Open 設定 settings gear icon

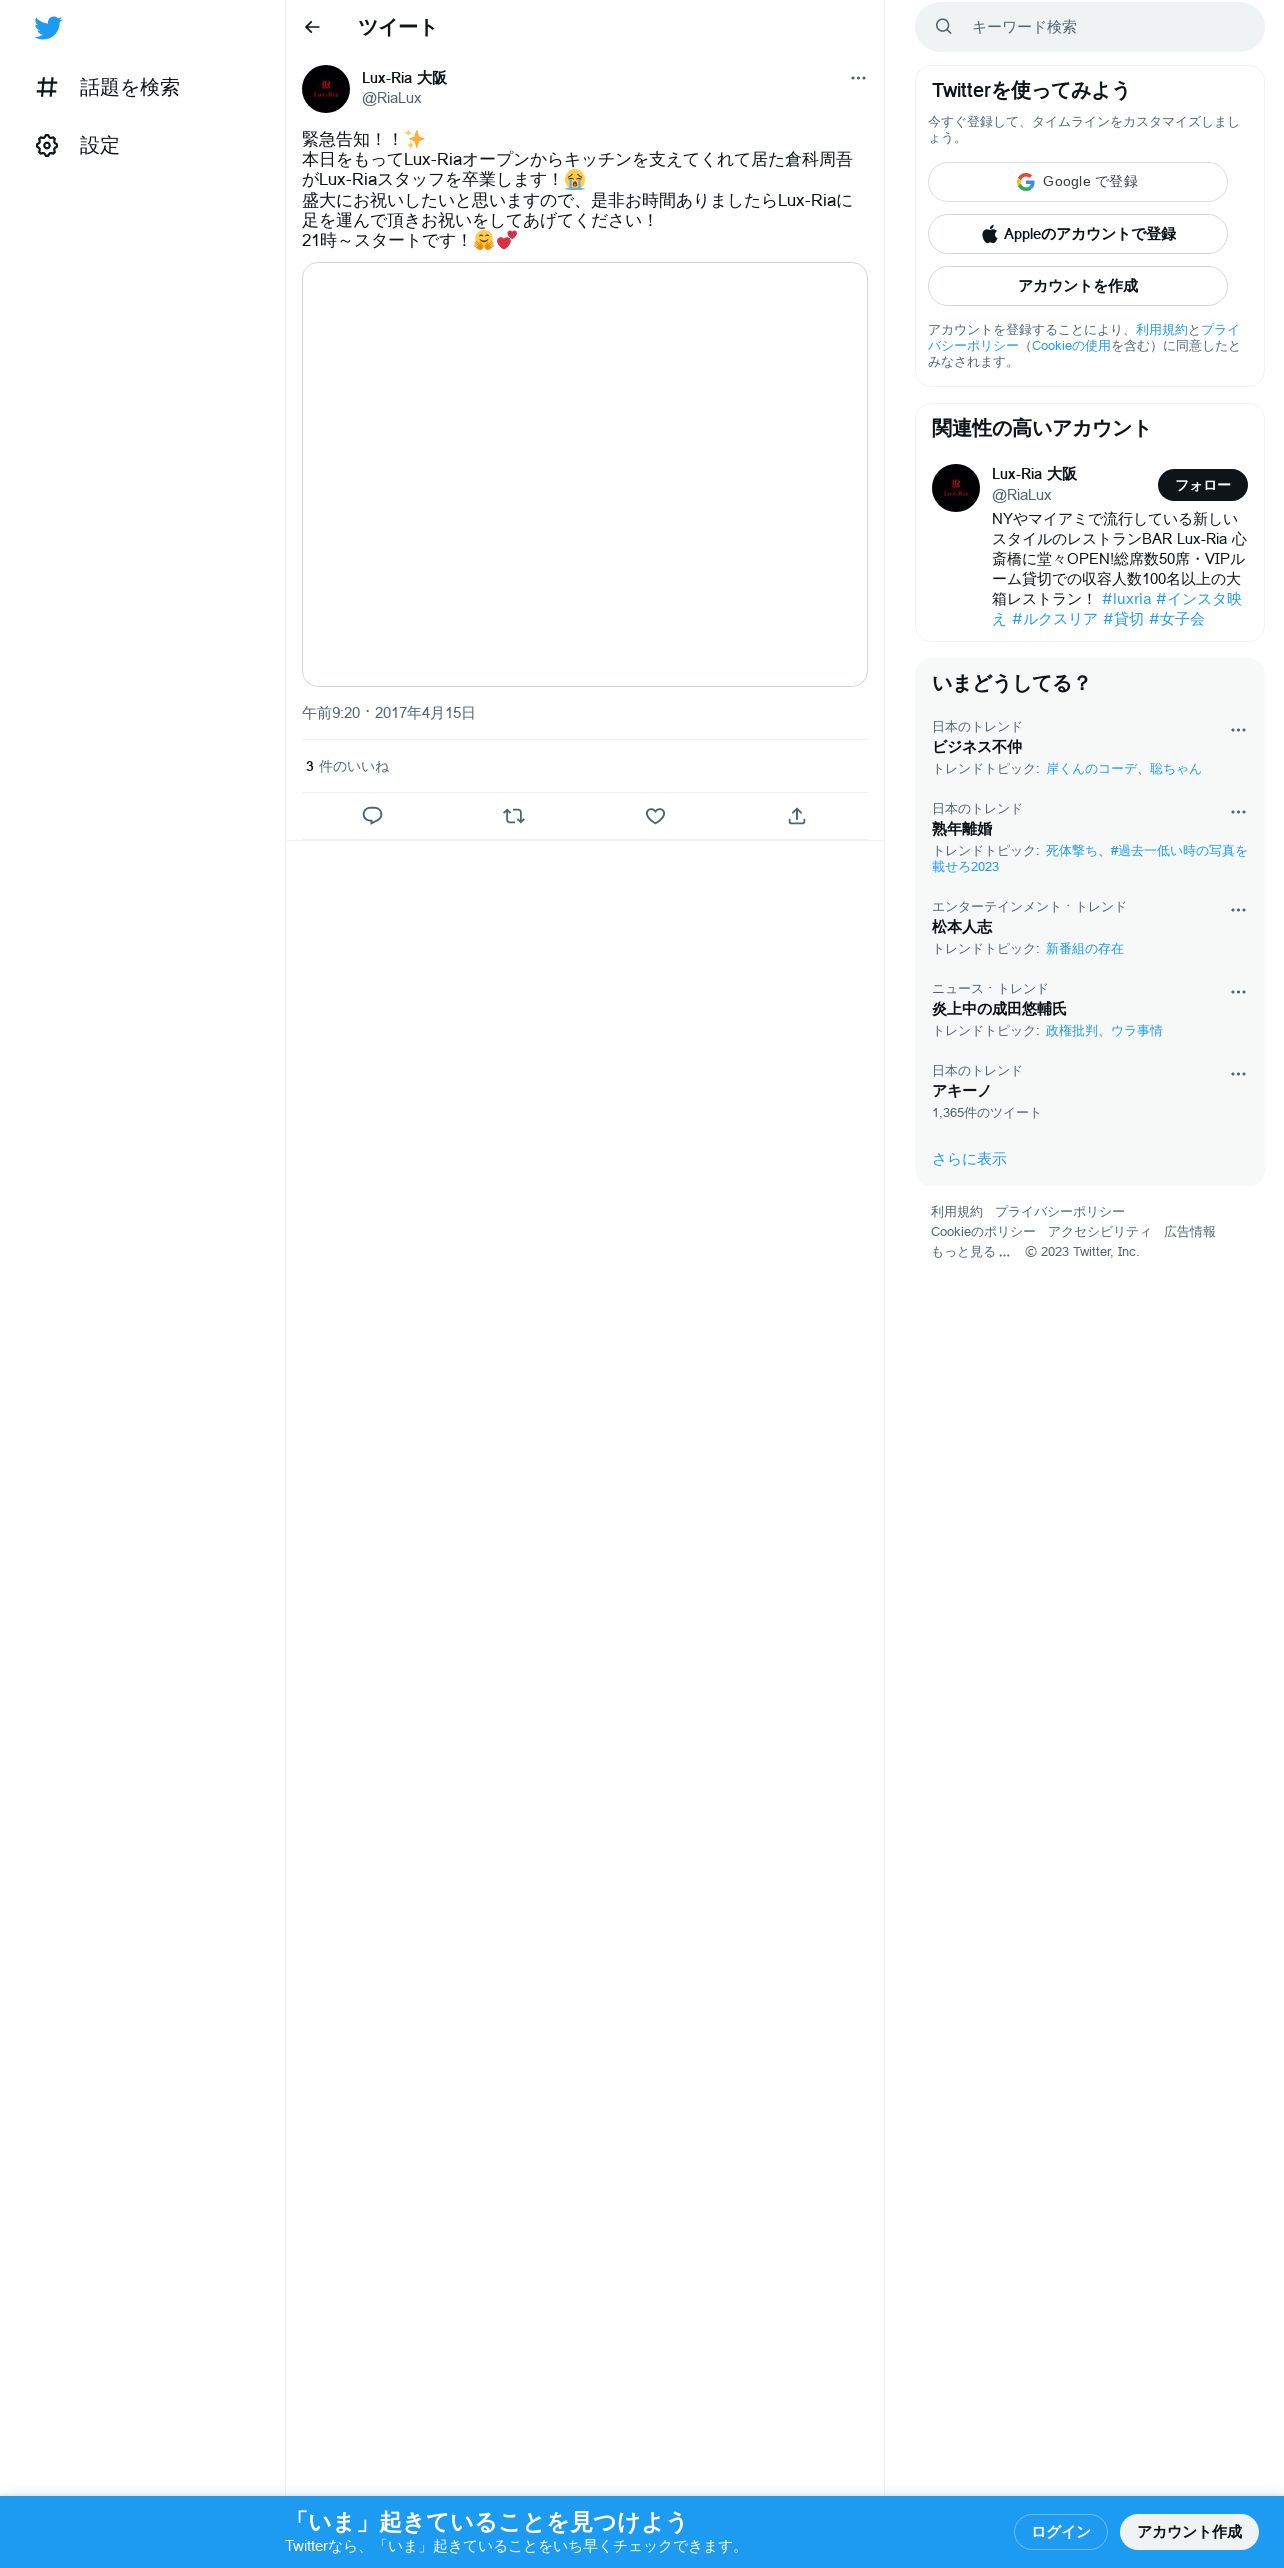(47, 145)
